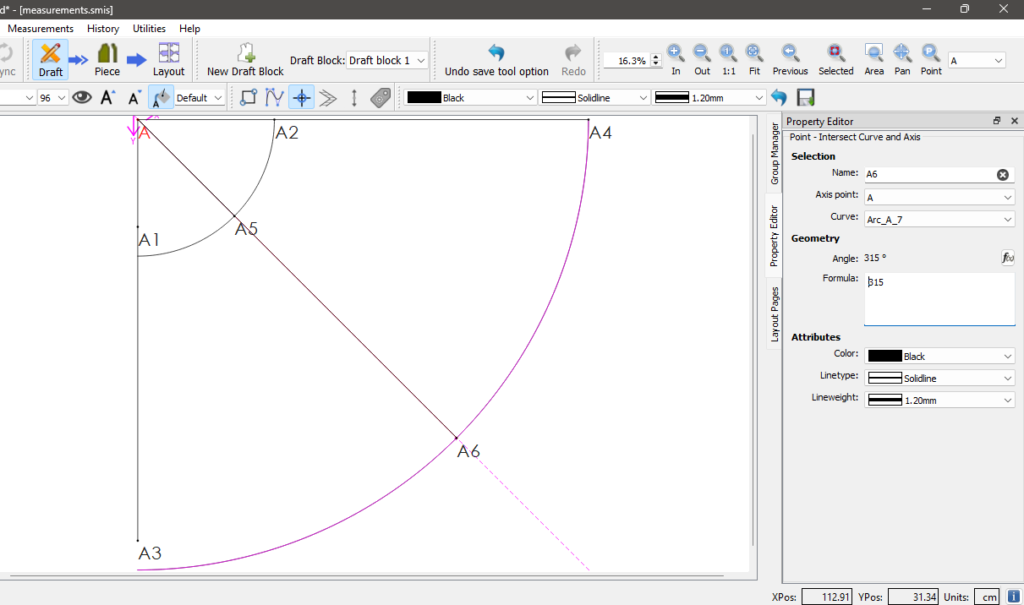
Task: Toggle seam direction chevron icon
Action: pyautogui.click(x=328, y=97)
